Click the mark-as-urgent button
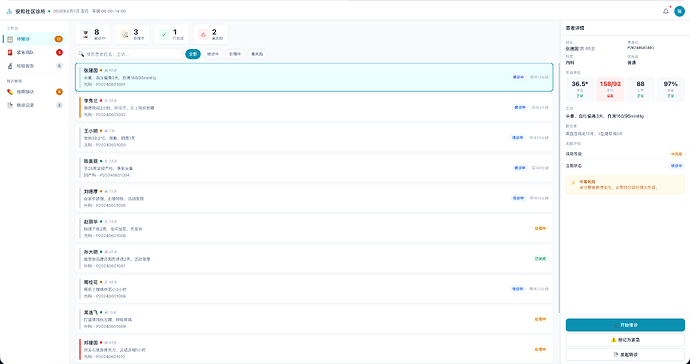 tap(625, 340)
